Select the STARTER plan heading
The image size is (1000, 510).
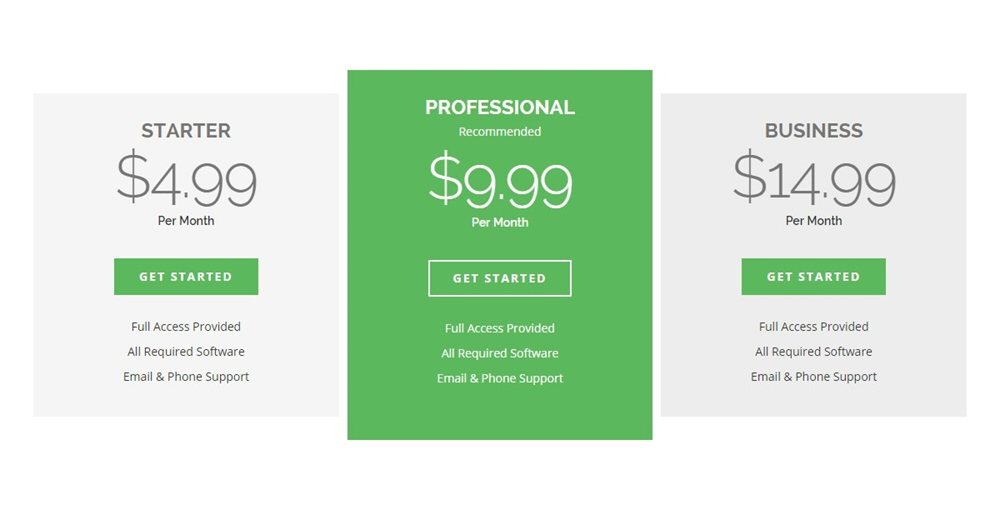pyautogui.click(x=186, y=131)
